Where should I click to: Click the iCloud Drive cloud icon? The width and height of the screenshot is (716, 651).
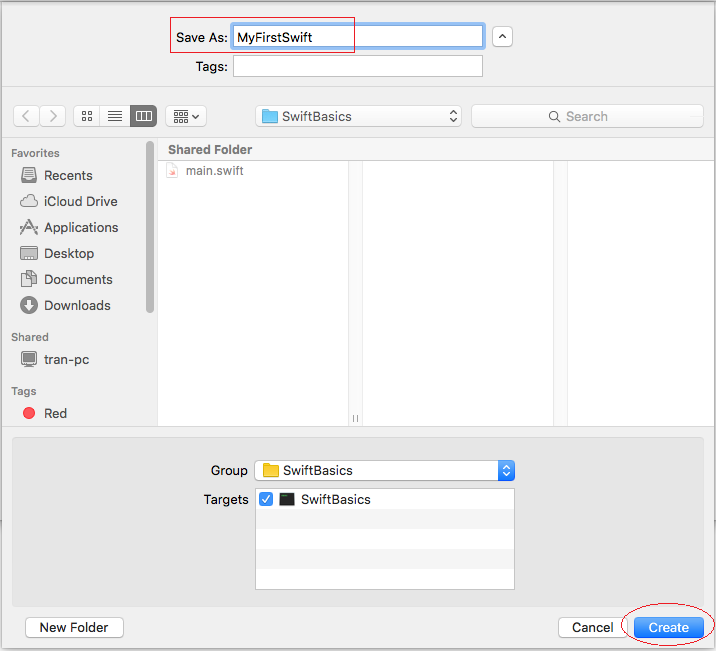pos(29,201)
